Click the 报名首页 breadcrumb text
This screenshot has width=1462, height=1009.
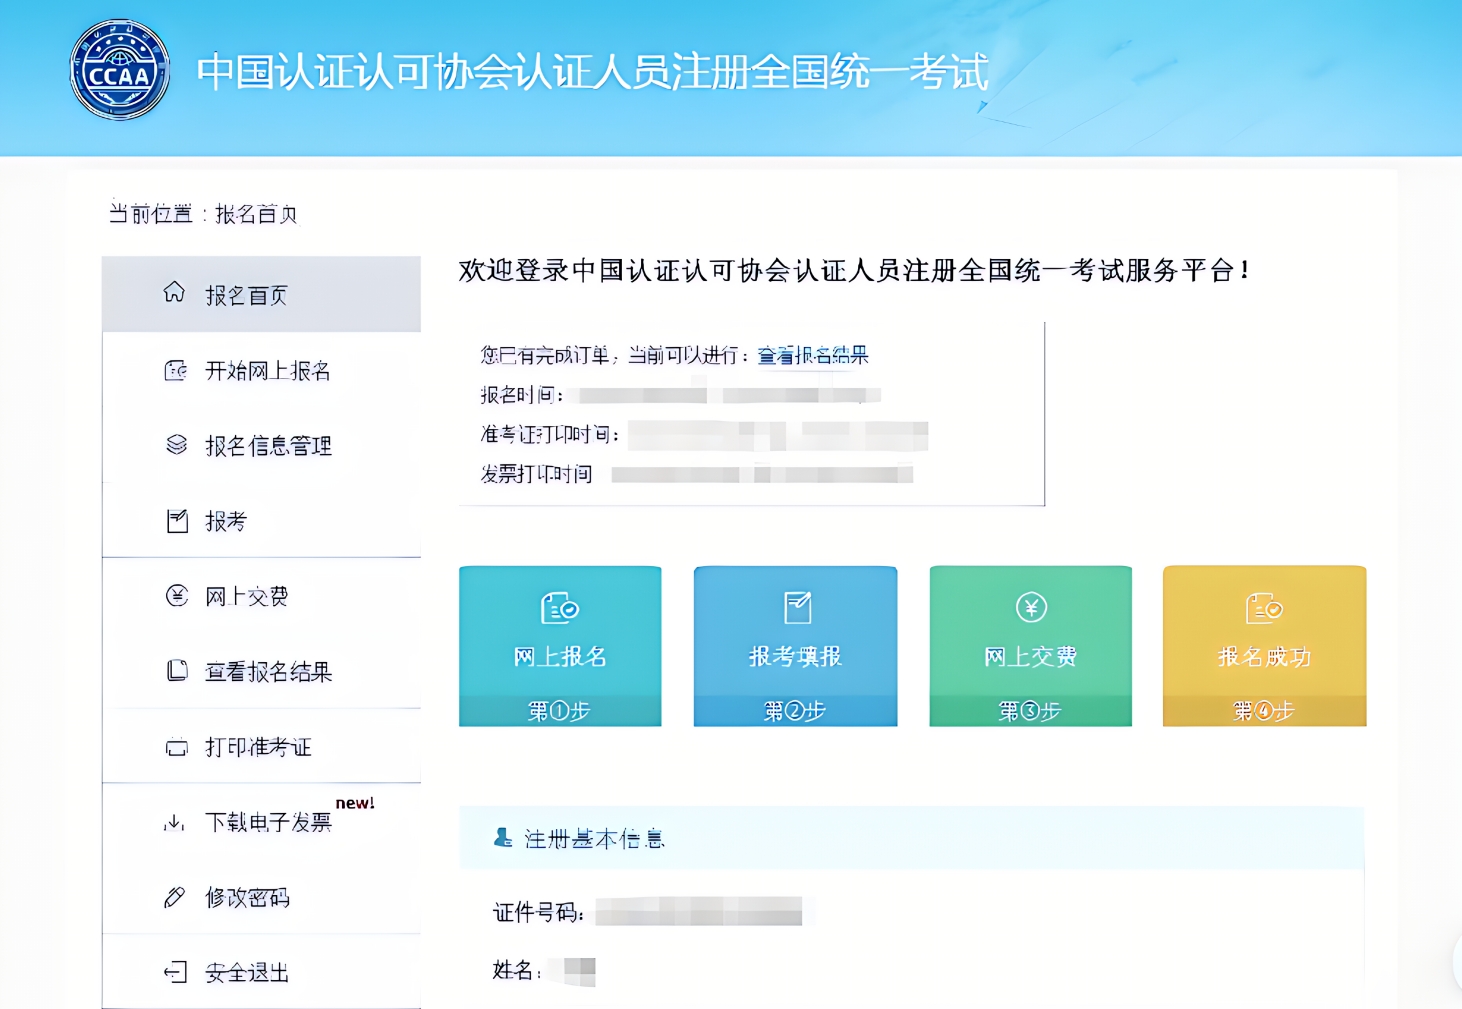[257, 214]
